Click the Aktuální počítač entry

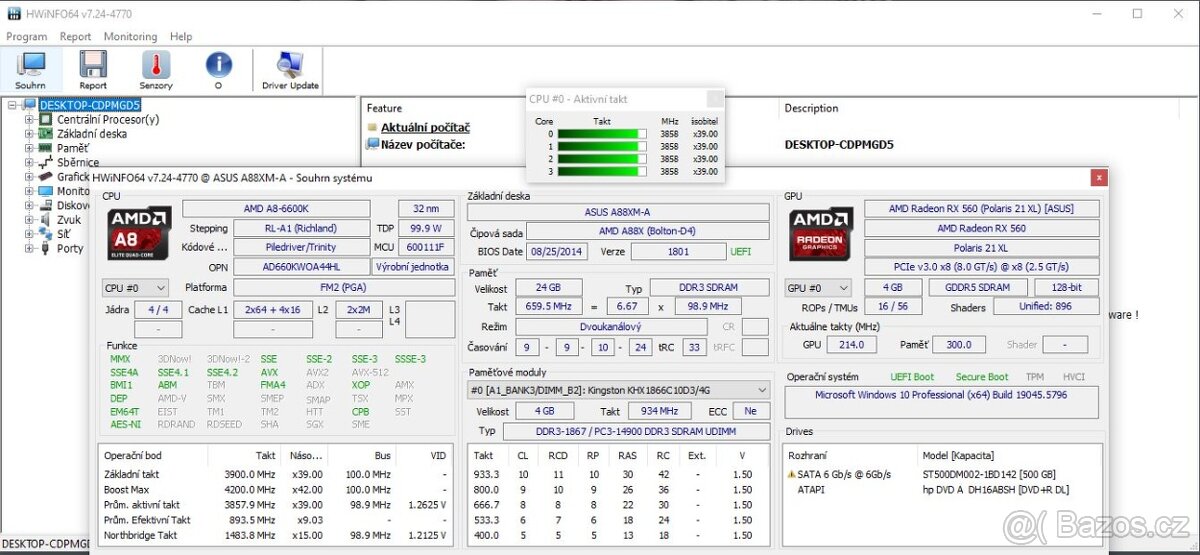click(425, 127)
